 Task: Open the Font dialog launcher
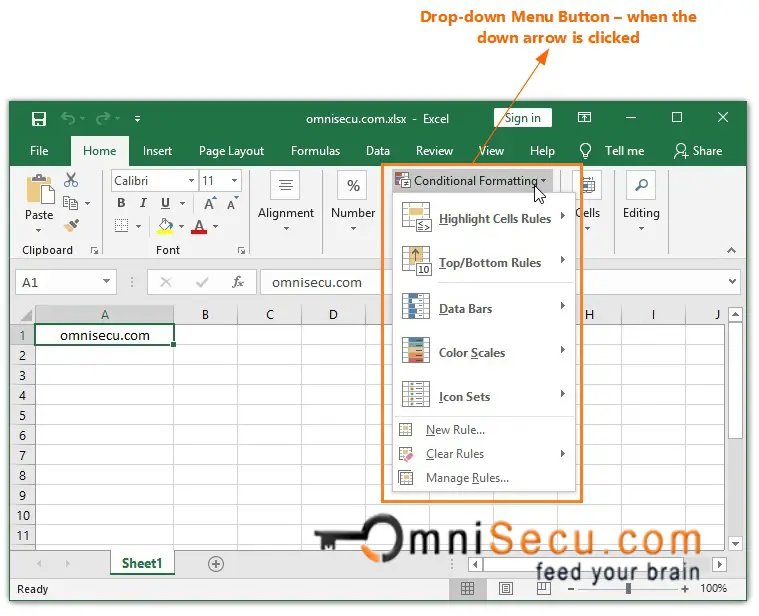(x=241, y=250)
